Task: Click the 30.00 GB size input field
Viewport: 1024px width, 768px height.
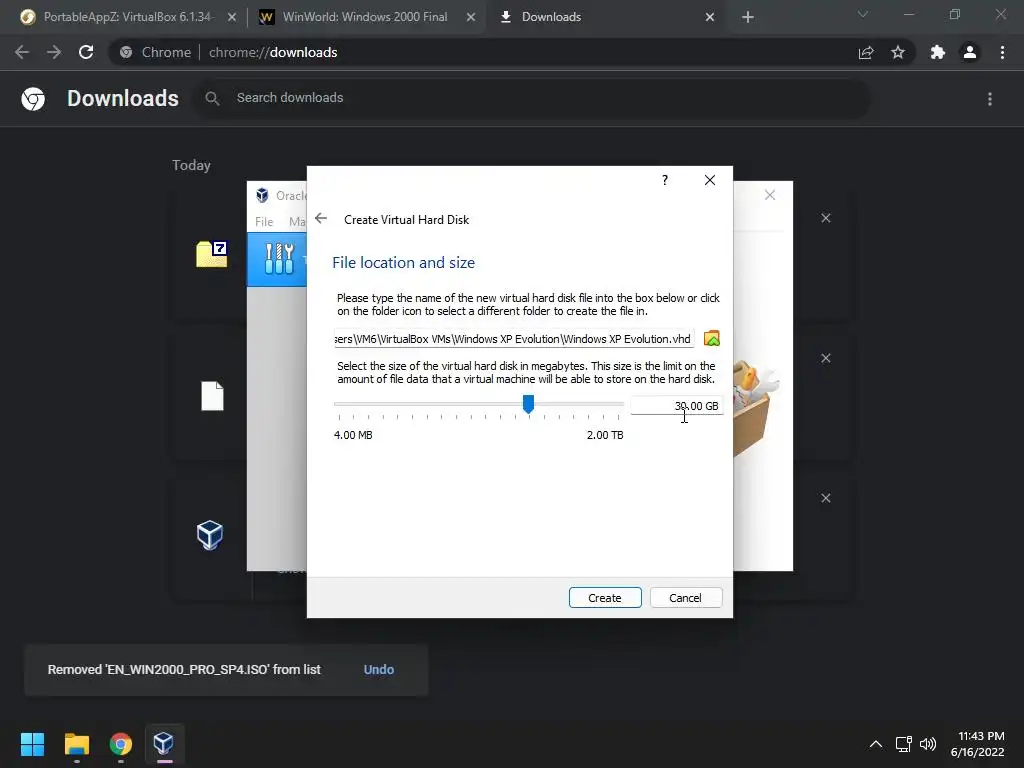Action: [677, 406]
